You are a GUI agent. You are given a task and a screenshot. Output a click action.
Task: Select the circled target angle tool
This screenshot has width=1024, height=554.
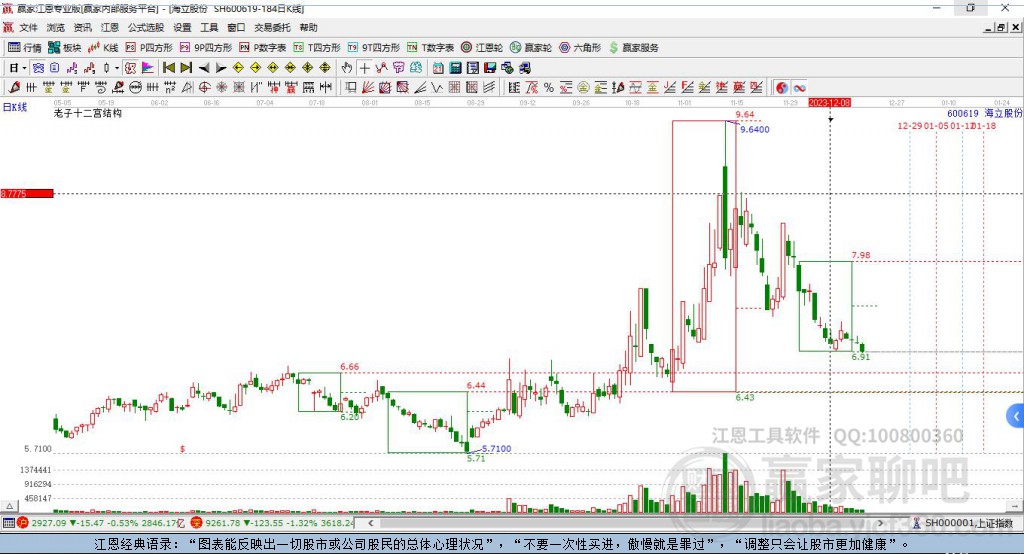coord(204,88)
